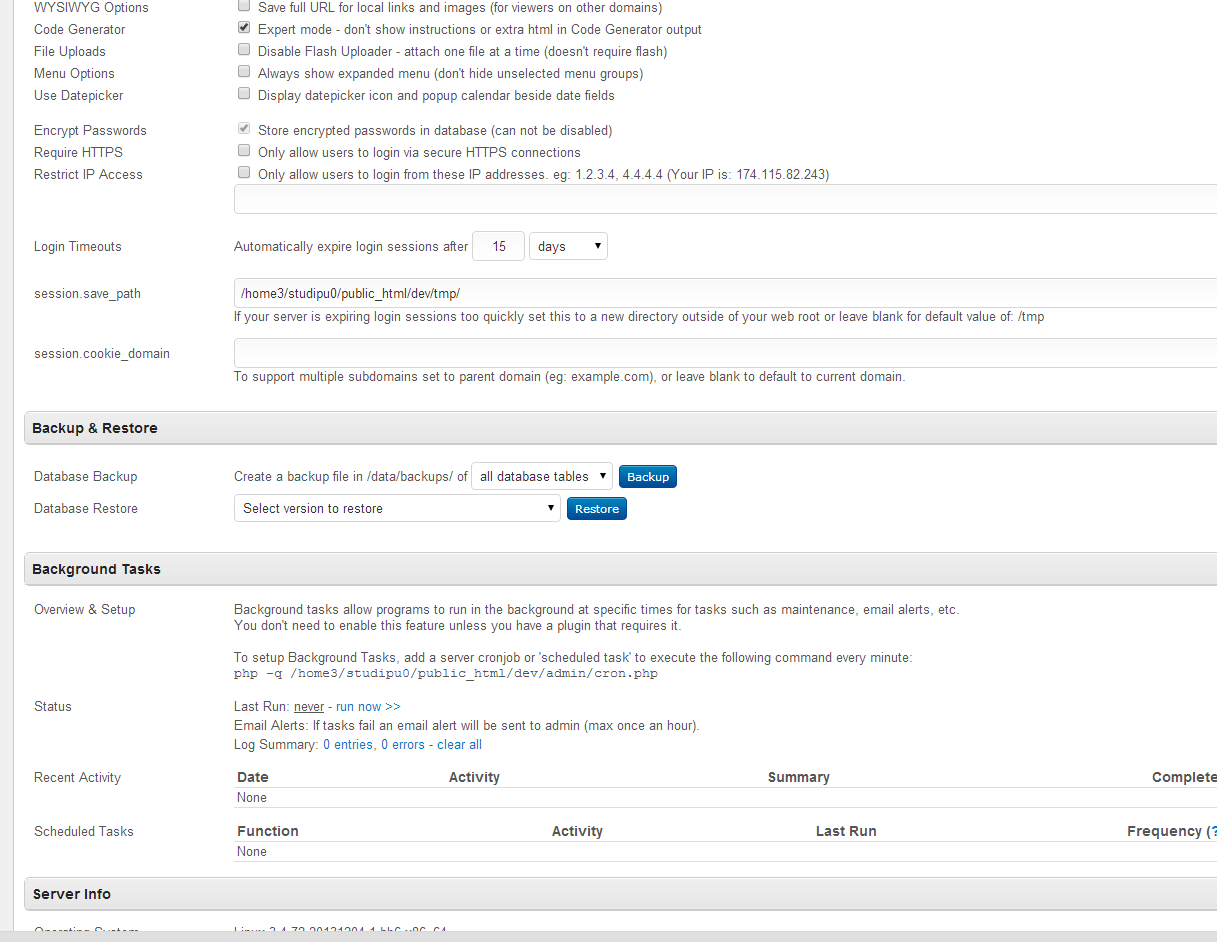Enable Always show expanded menu checkbox

244,72
